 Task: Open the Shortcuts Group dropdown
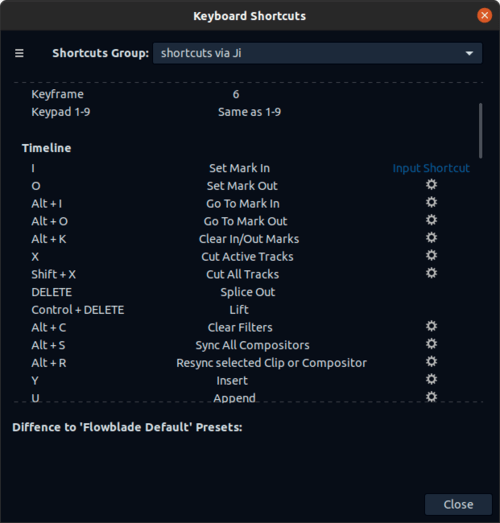(x=317, y=53)
